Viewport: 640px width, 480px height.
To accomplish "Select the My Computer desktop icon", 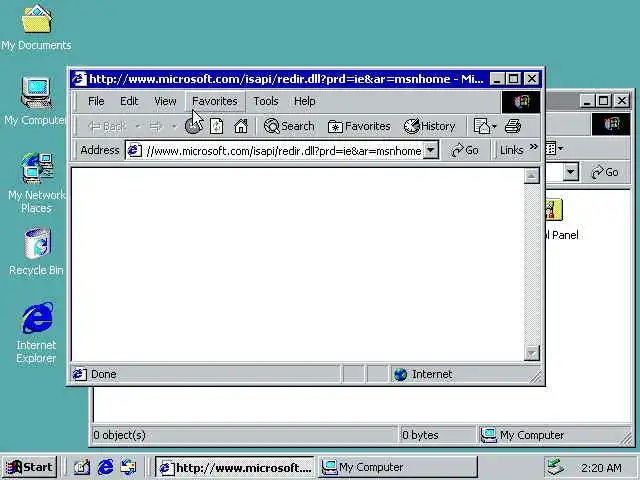I will [x=36, y=101].
